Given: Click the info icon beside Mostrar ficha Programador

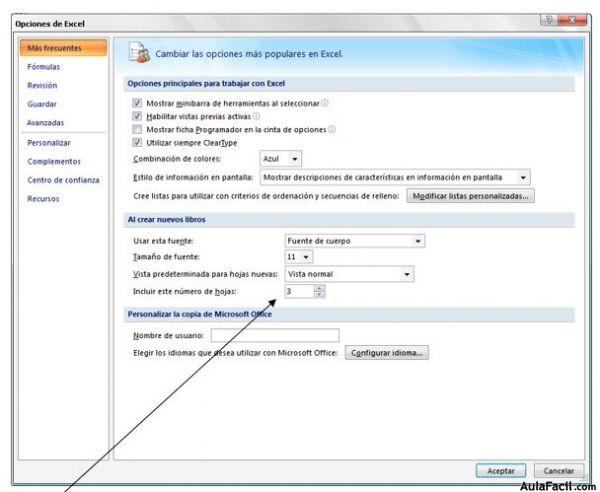Looking at the screenshot, I should [332, 130].
